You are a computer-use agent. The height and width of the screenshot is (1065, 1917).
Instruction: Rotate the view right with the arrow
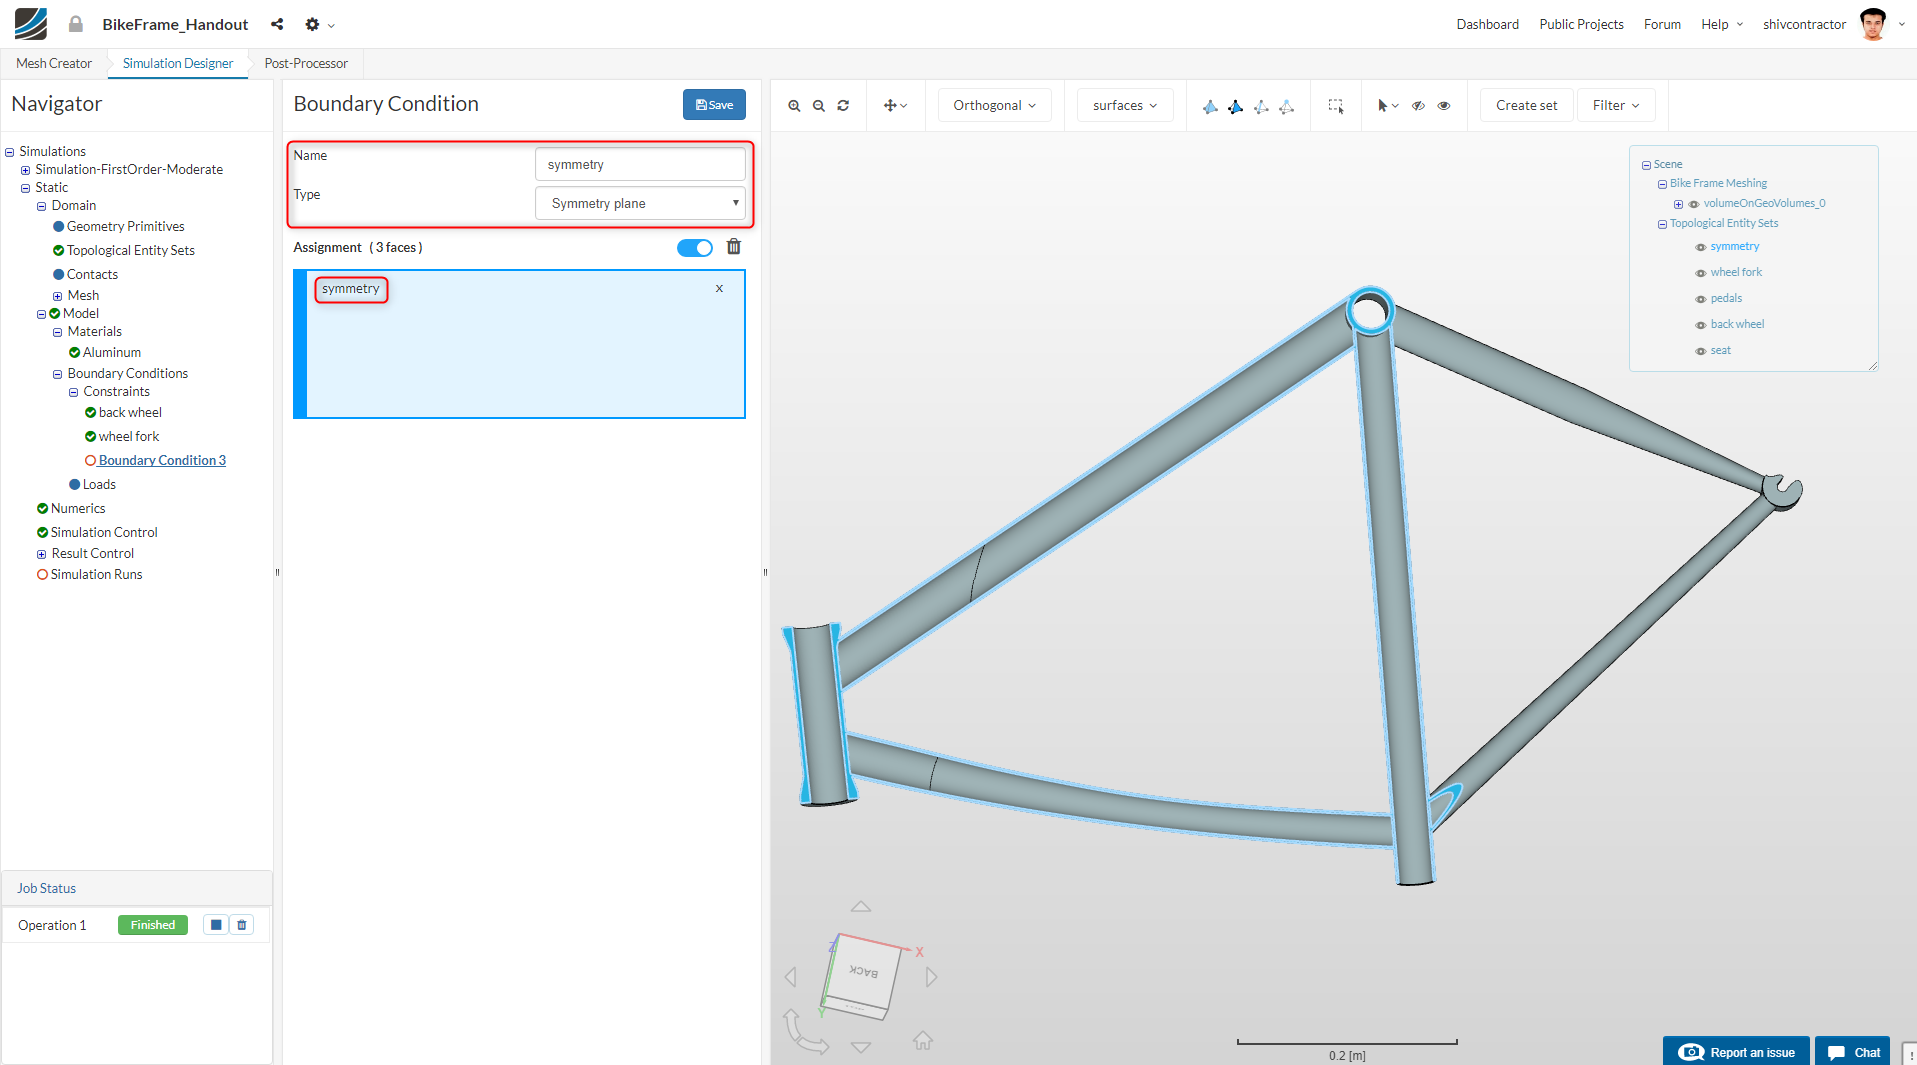coord(932,976)
